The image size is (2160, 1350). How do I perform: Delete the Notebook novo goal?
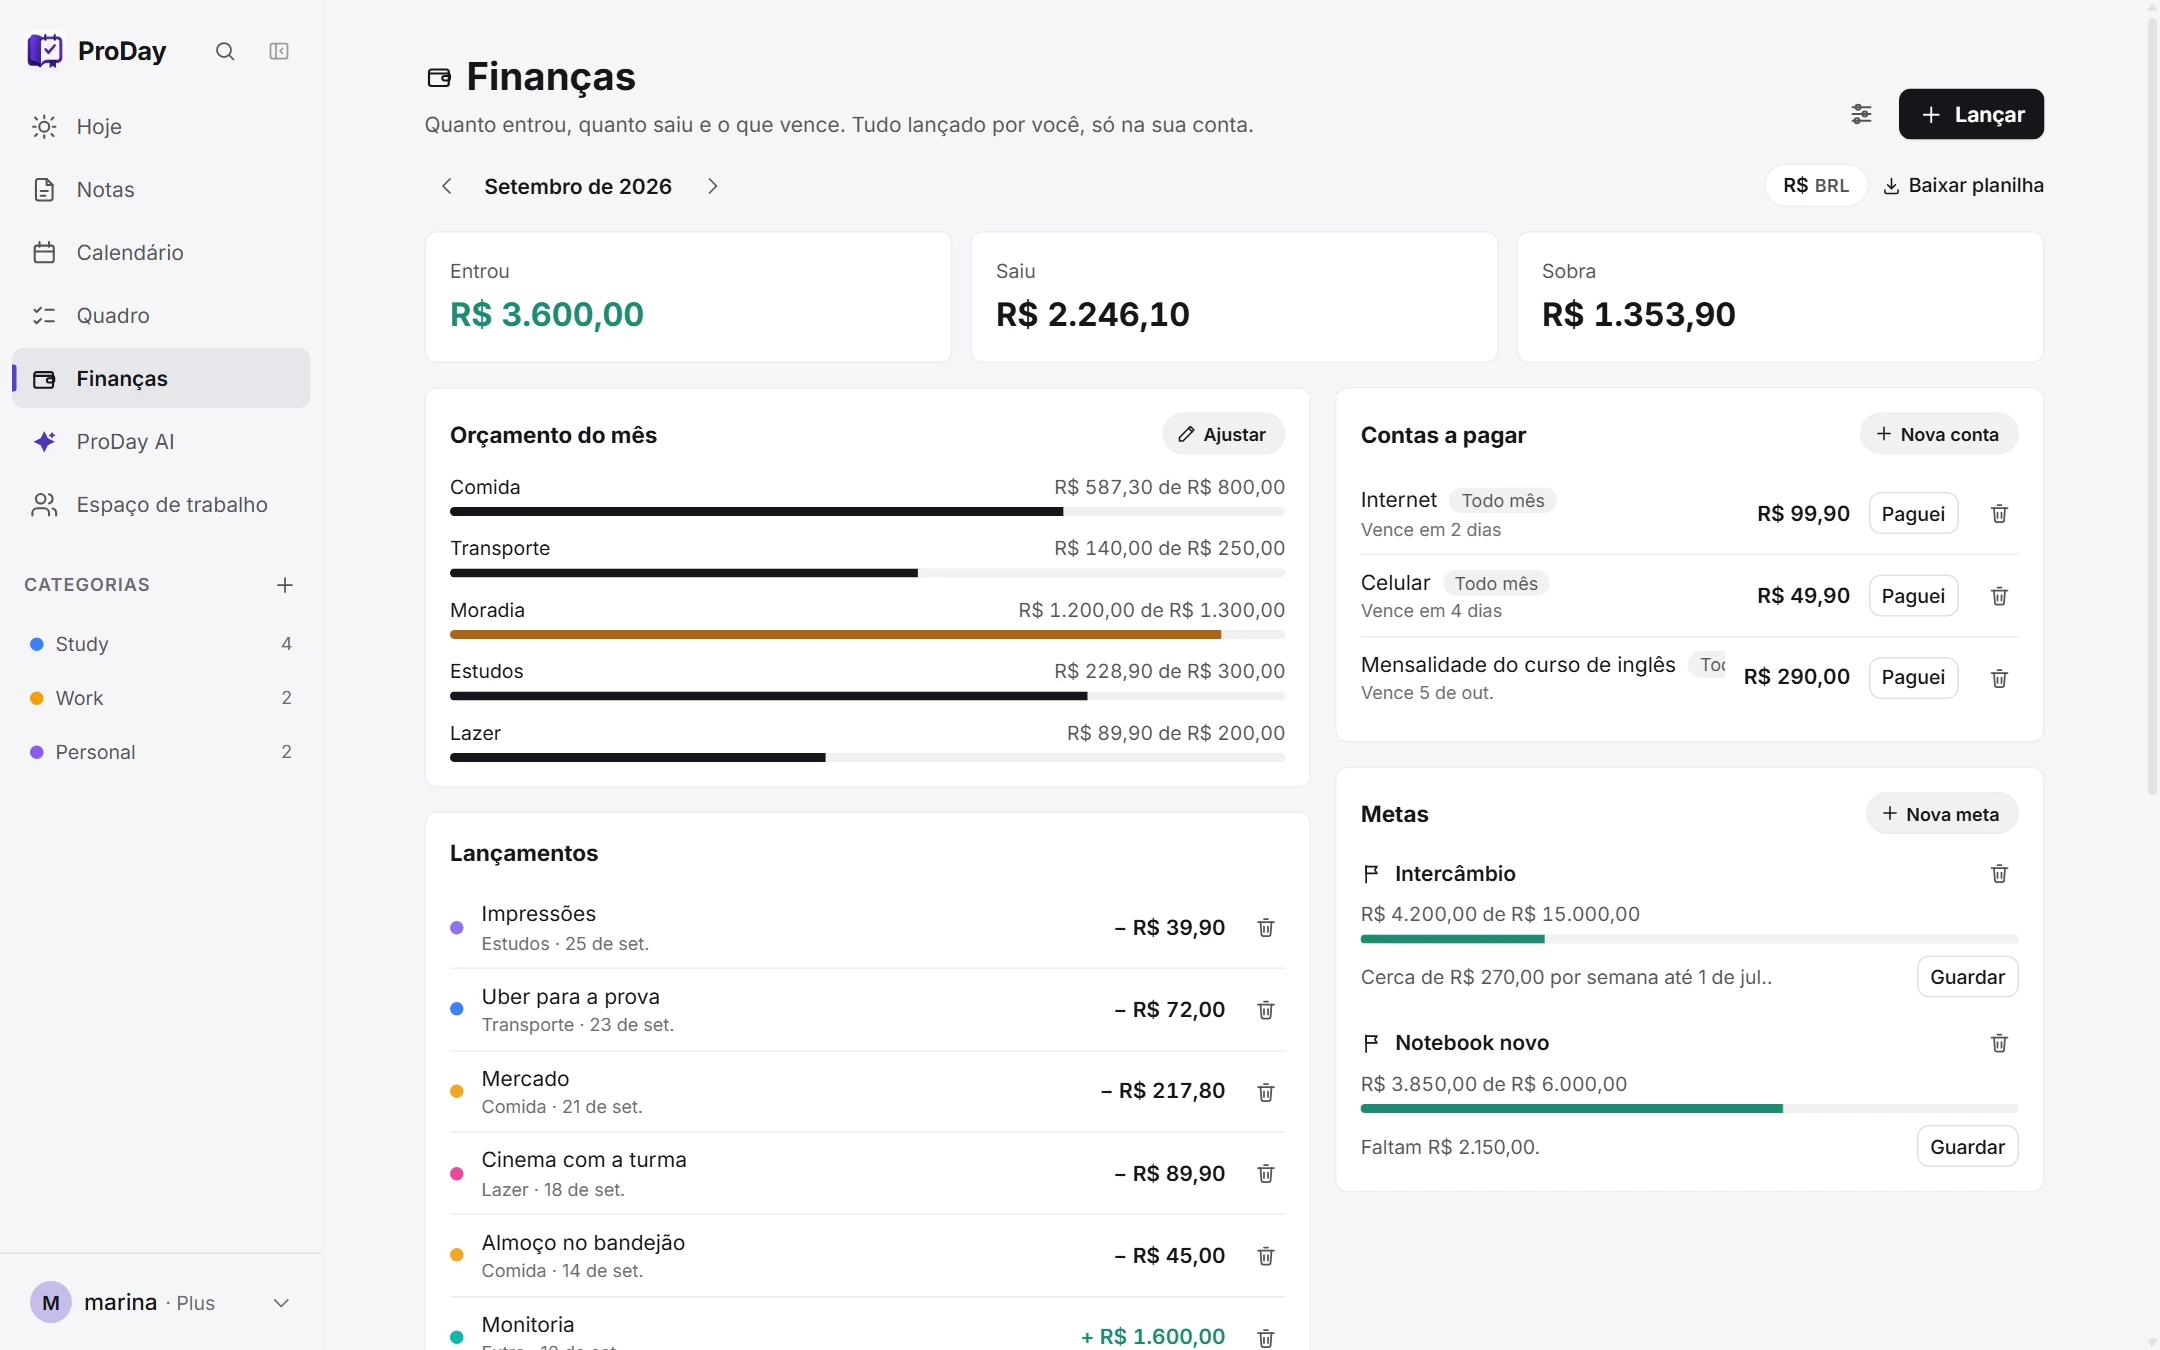pyautogui.click(x=1999, y=1043)
